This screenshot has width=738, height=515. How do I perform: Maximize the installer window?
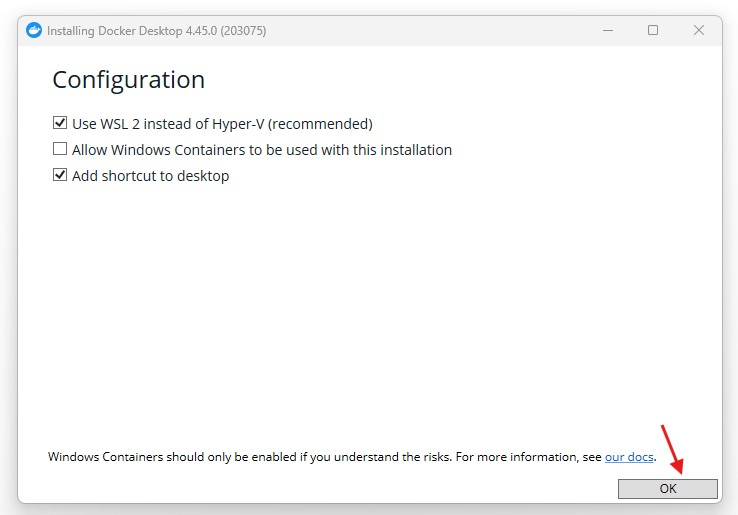pyautogui.click(x=653, y=30)
